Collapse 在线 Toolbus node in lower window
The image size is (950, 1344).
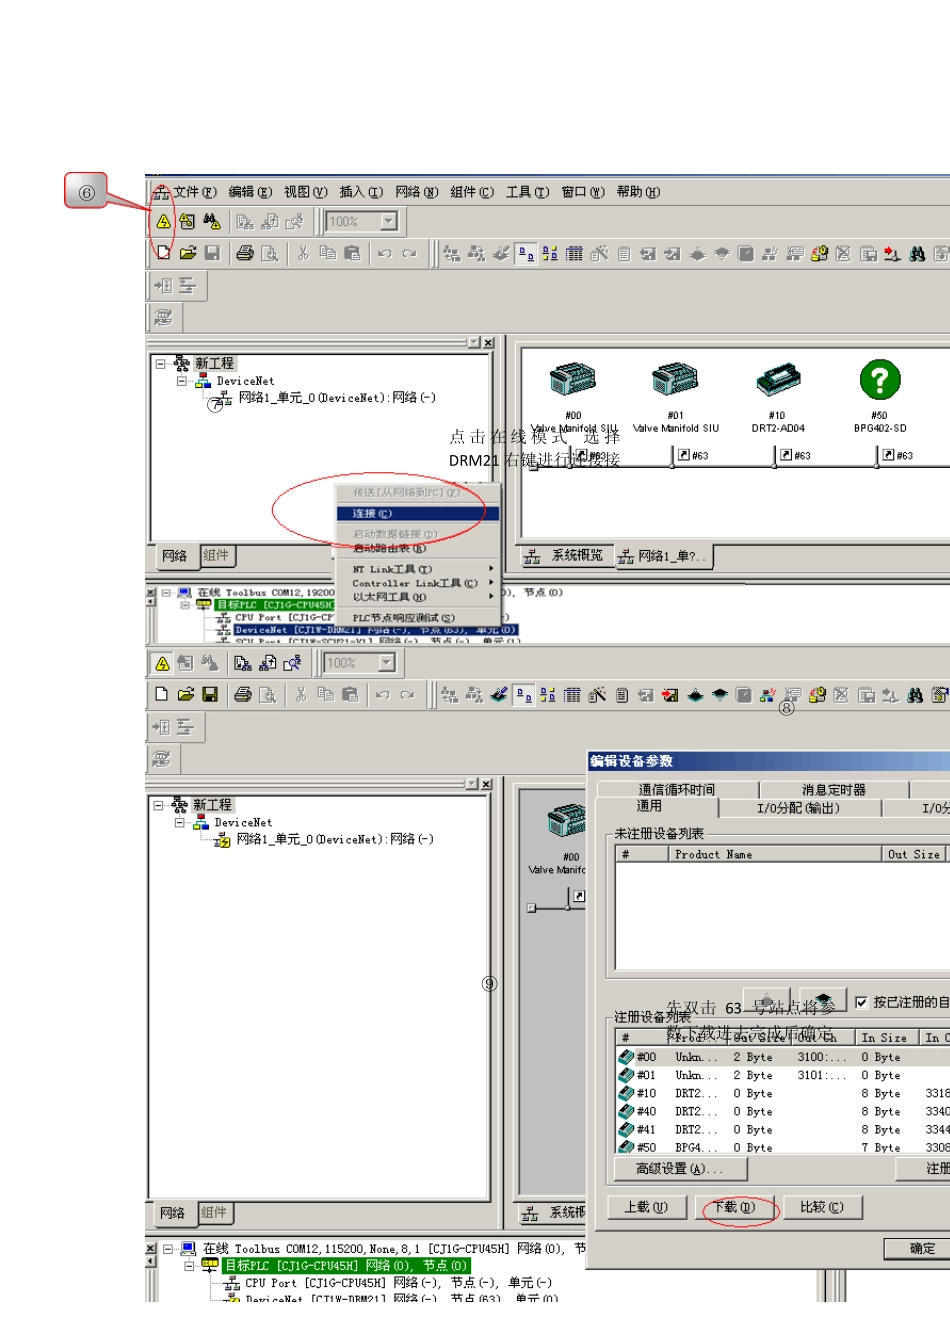(x=168, y=1249)
